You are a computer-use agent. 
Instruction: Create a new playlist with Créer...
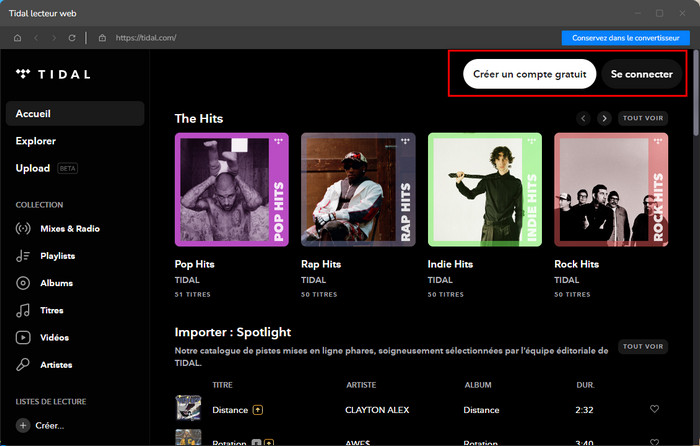point(50,425)
